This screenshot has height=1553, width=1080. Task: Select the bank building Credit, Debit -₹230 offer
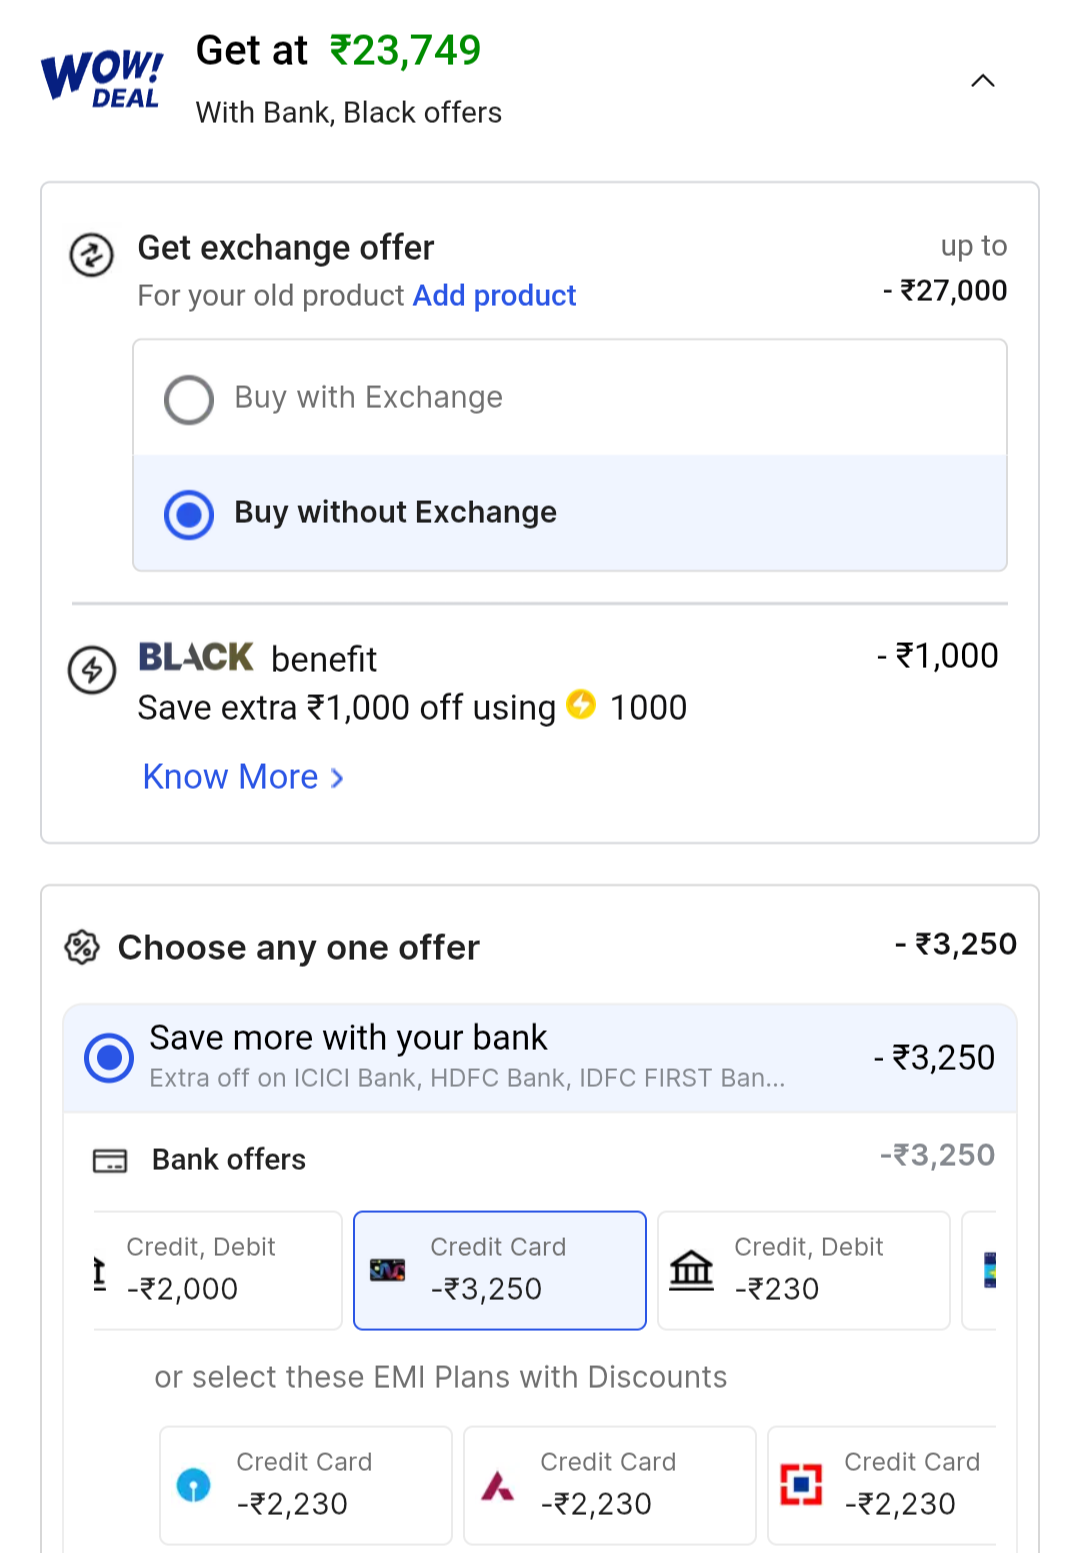click(803, 1270)
